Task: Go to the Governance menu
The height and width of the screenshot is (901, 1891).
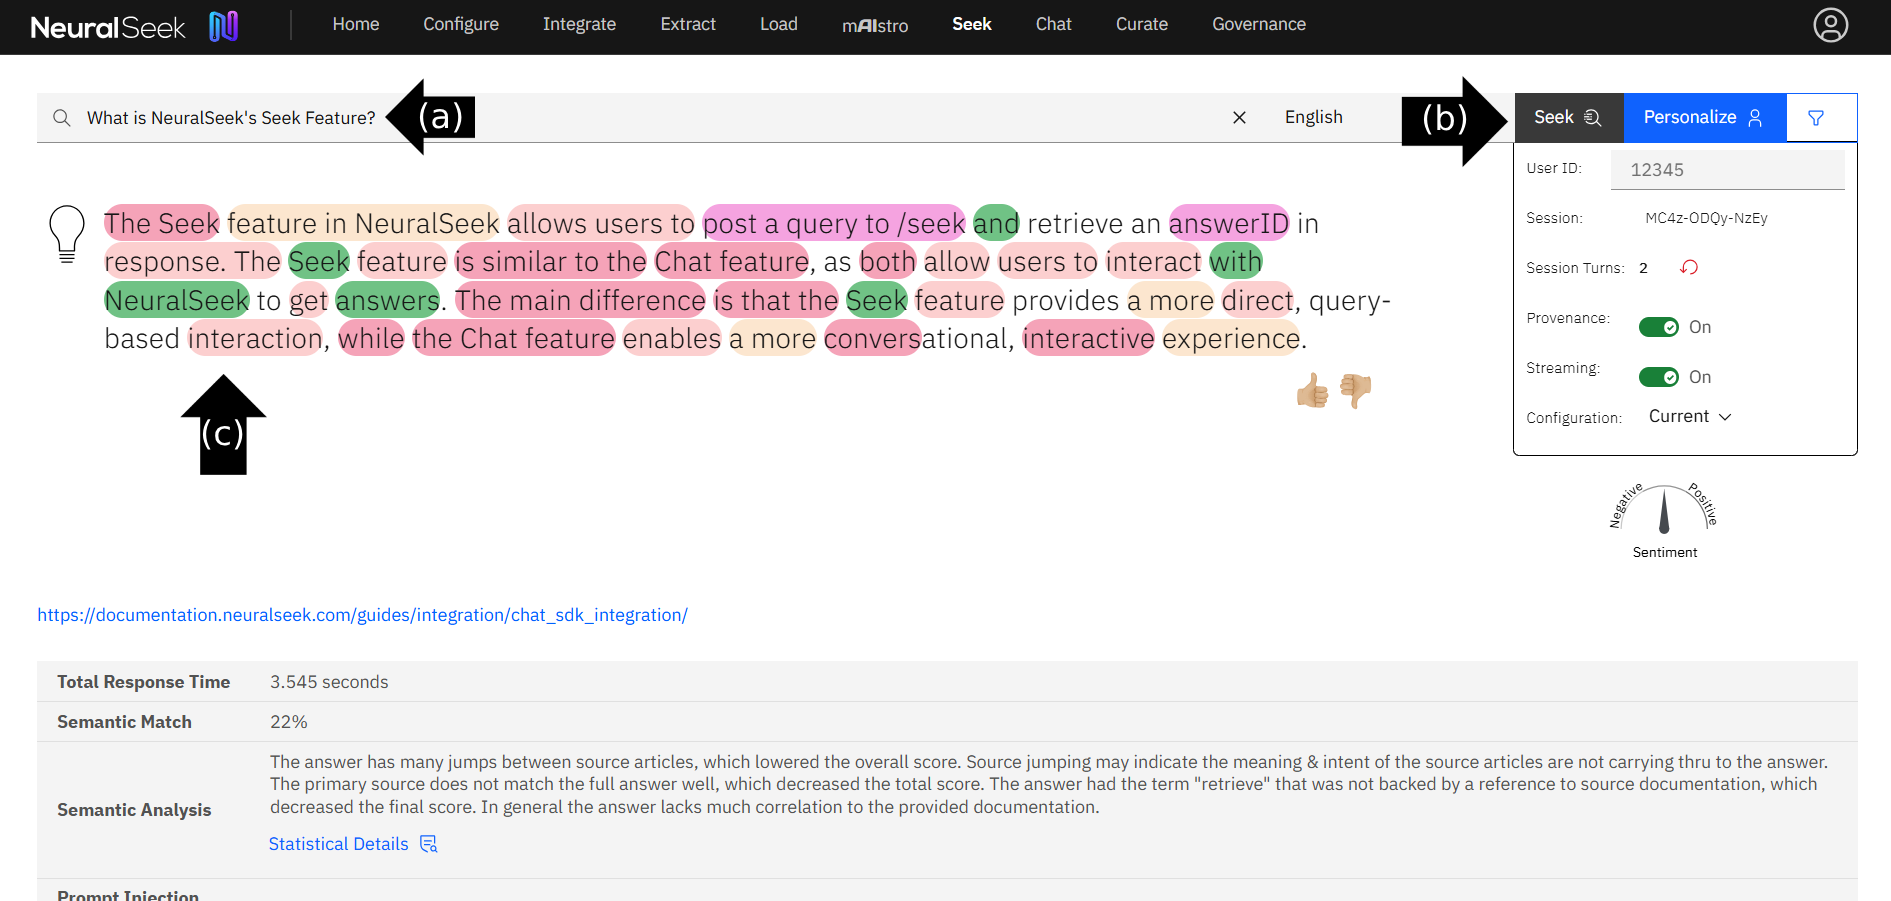Action: (1258, 24)
